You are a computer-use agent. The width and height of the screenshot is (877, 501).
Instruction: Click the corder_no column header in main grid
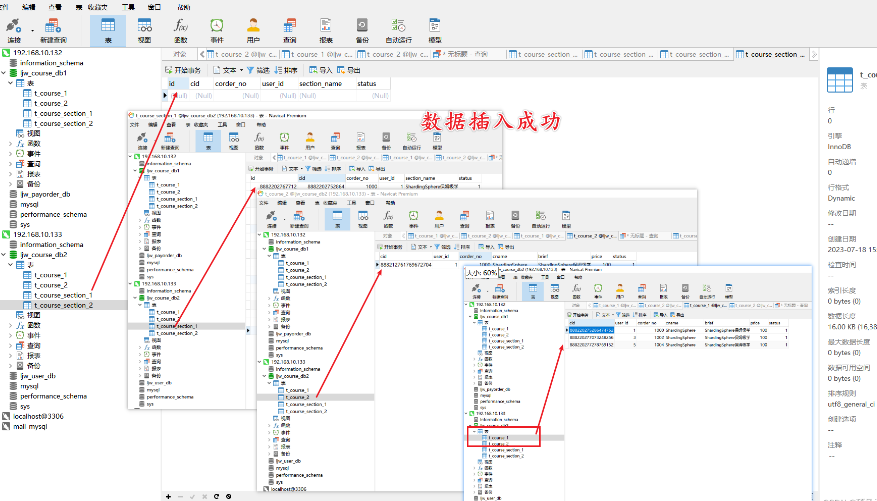click(x=236, y=84)
